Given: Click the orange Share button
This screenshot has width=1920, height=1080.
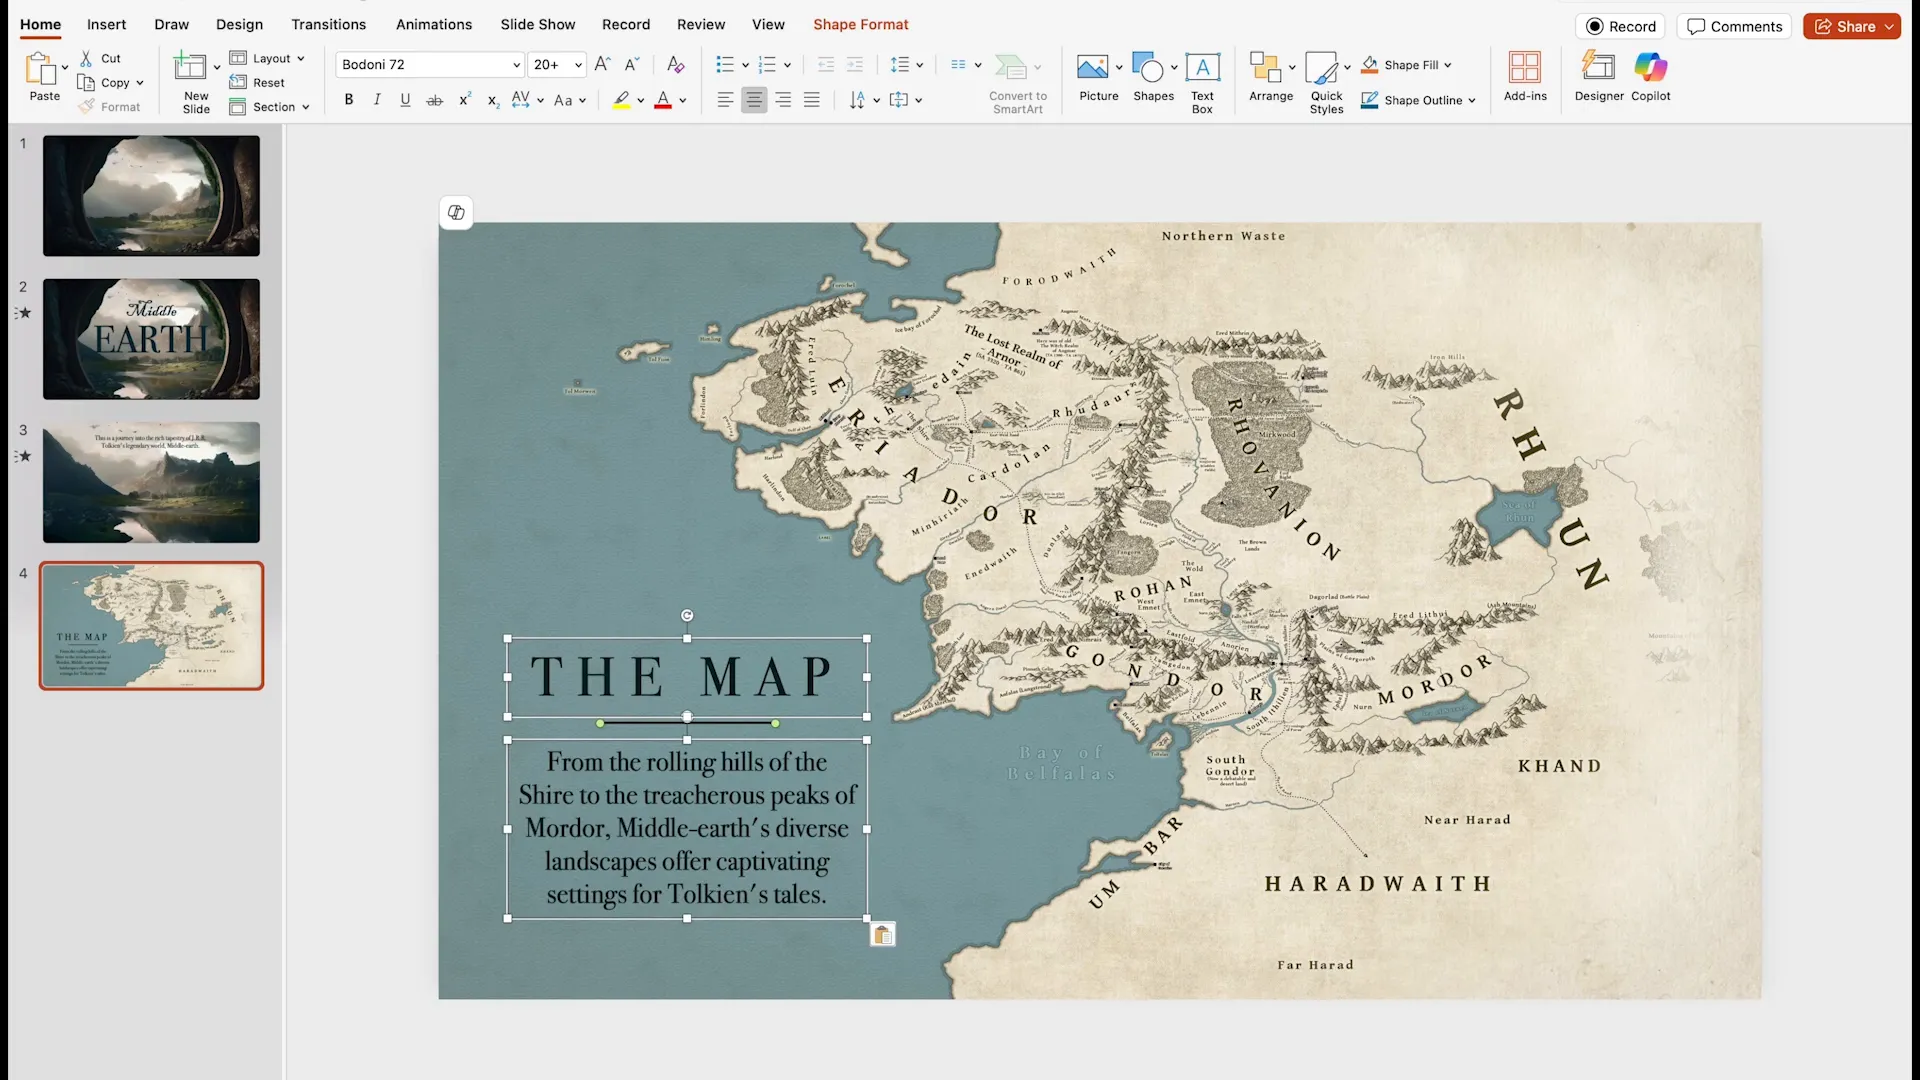Looking at the screenshot, I should pos(1851,26).
